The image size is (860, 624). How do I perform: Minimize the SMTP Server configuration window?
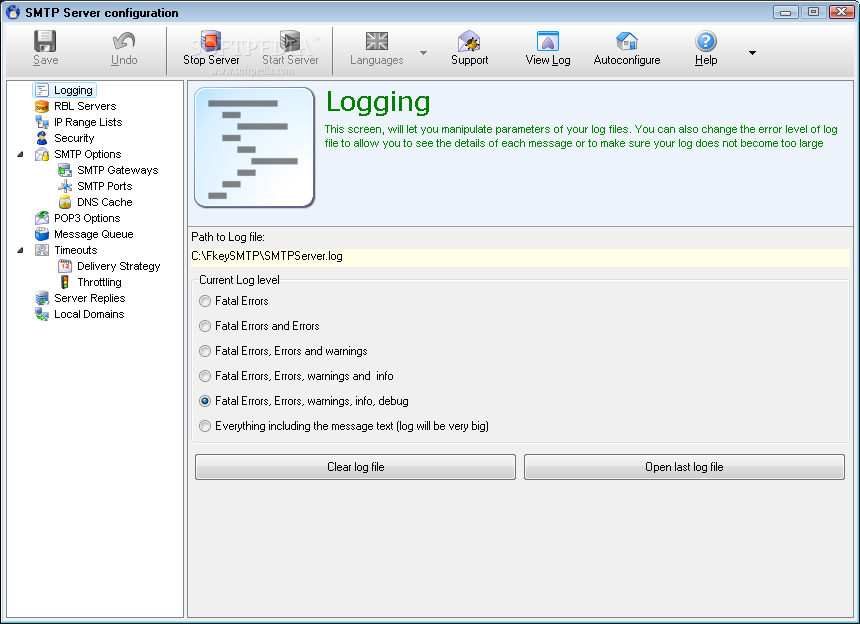pos(785,12)
